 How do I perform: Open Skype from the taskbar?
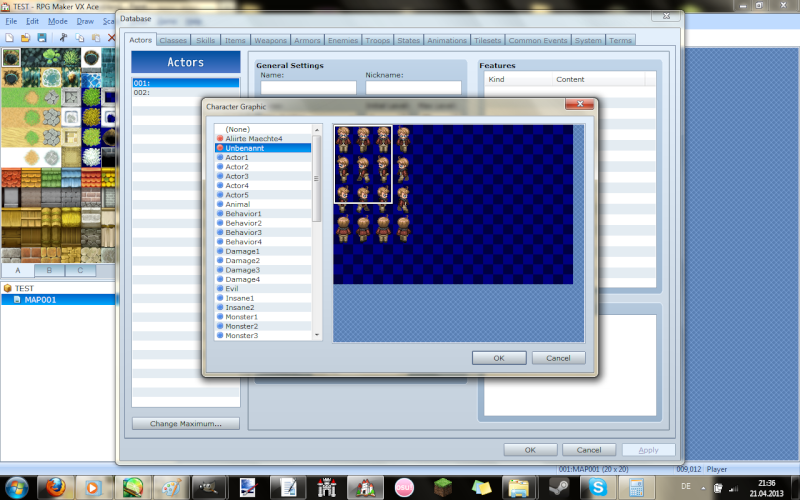pyautogui.click(x=597, y=488)
